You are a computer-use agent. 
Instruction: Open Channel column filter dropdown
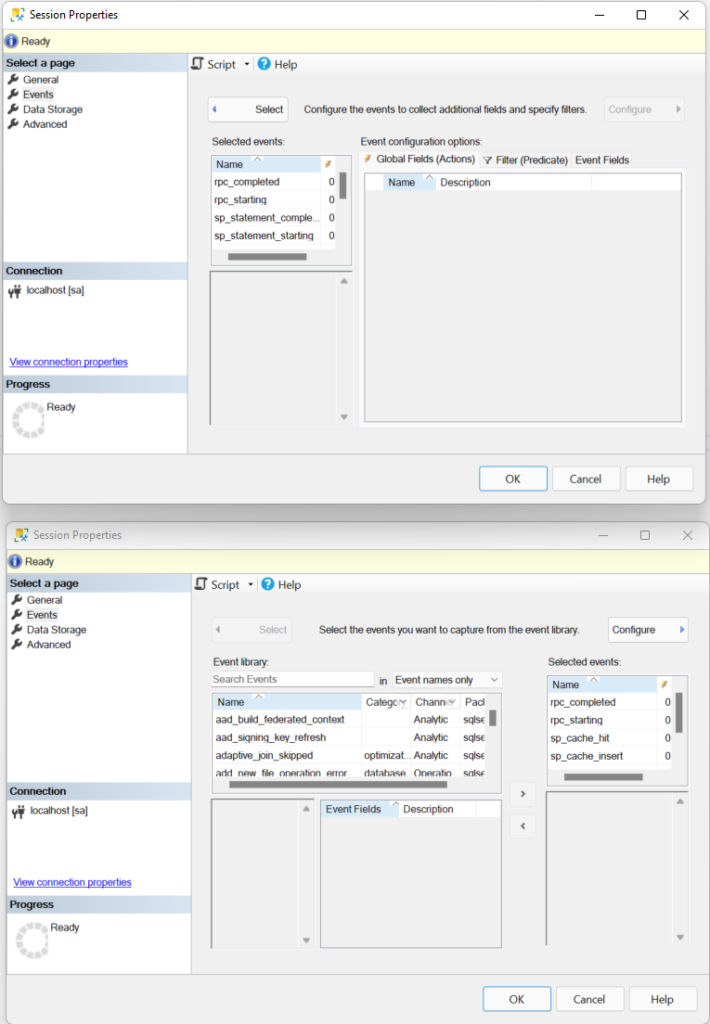point(451,702)
